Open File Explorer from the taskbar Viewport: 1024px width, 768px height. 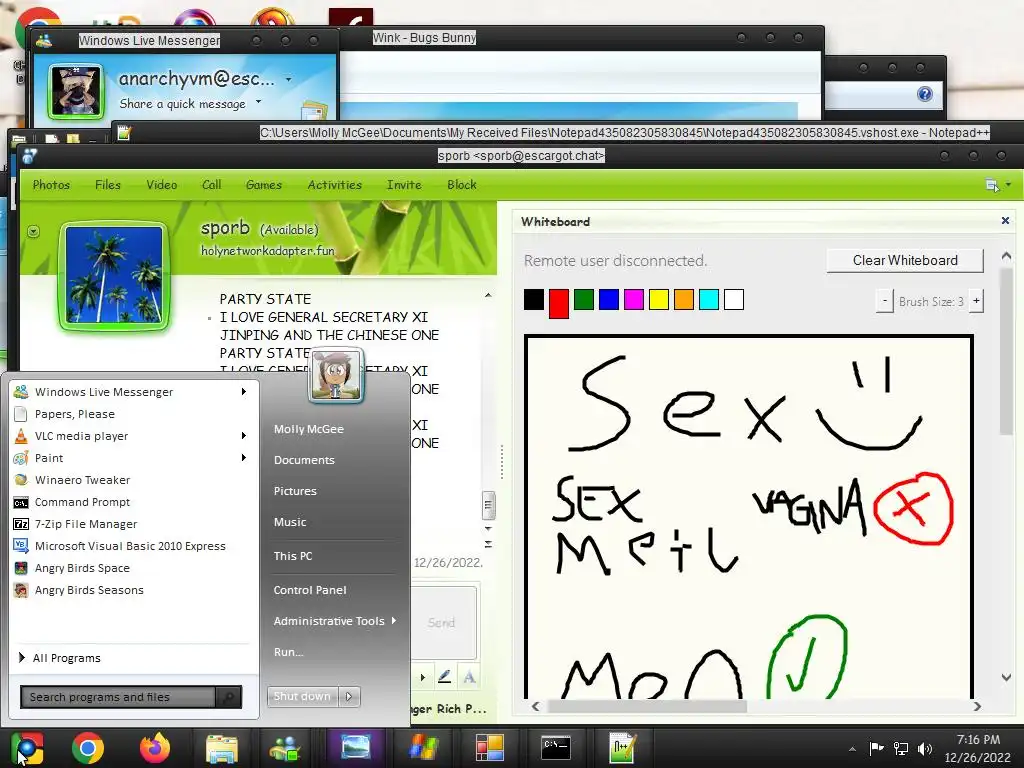[x=222, y=748]
